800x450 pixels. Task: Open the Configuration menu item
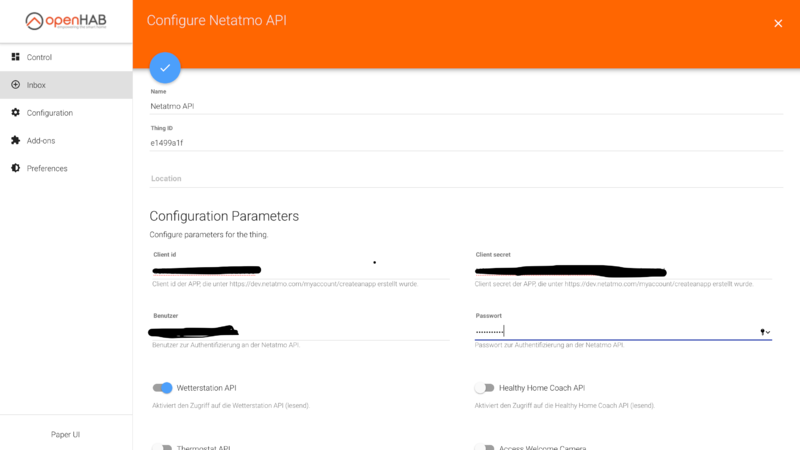point(50,113)
